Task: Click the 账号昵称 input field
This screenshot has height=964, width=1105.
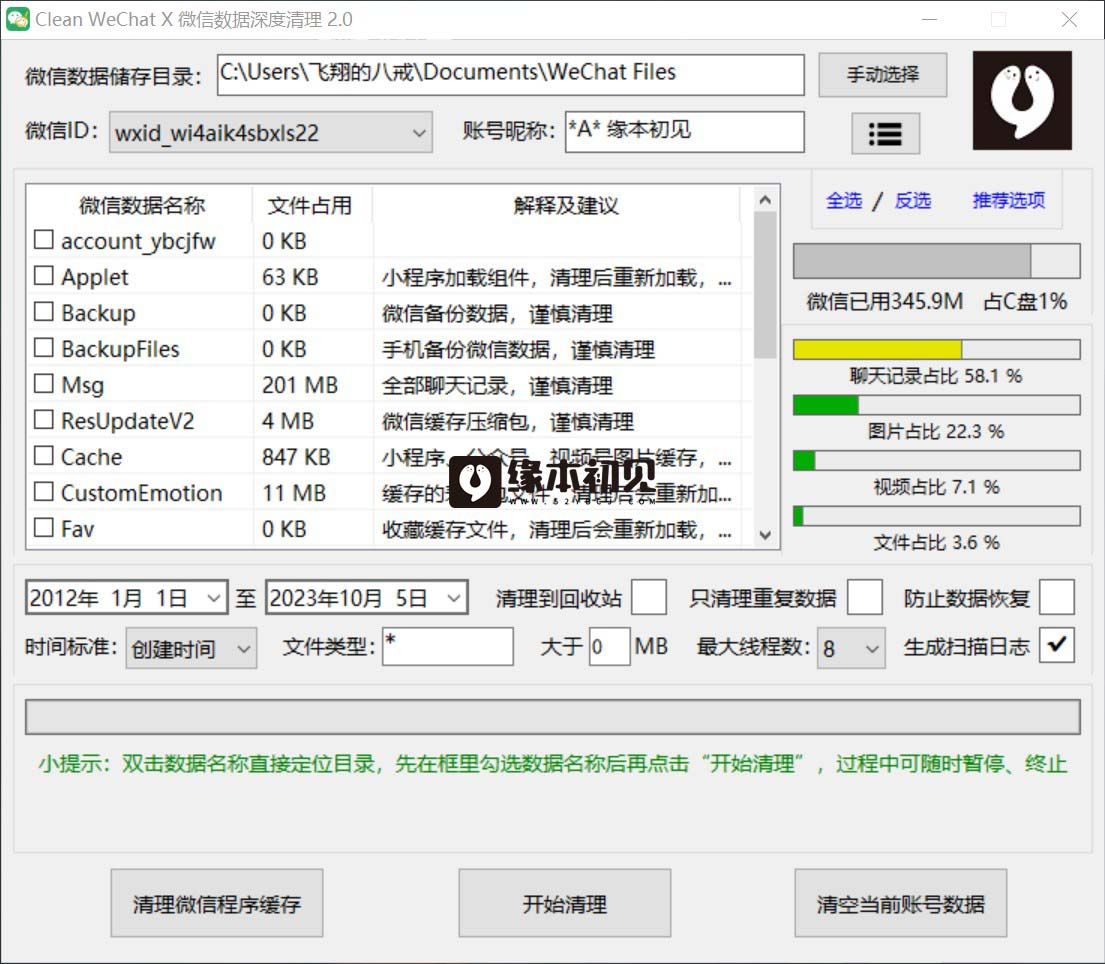Action: 684,132
